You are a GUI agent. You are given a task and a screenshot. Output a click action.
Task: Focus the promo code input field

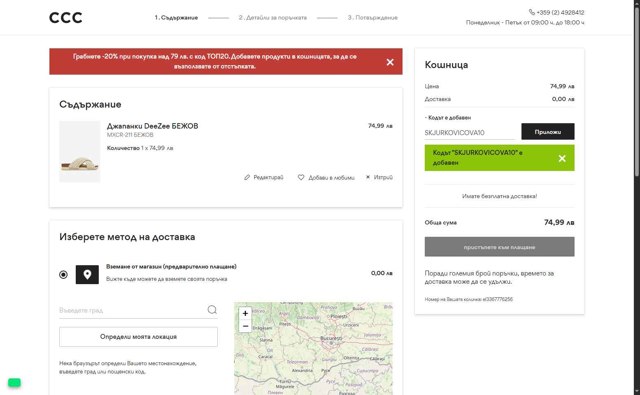469,133
